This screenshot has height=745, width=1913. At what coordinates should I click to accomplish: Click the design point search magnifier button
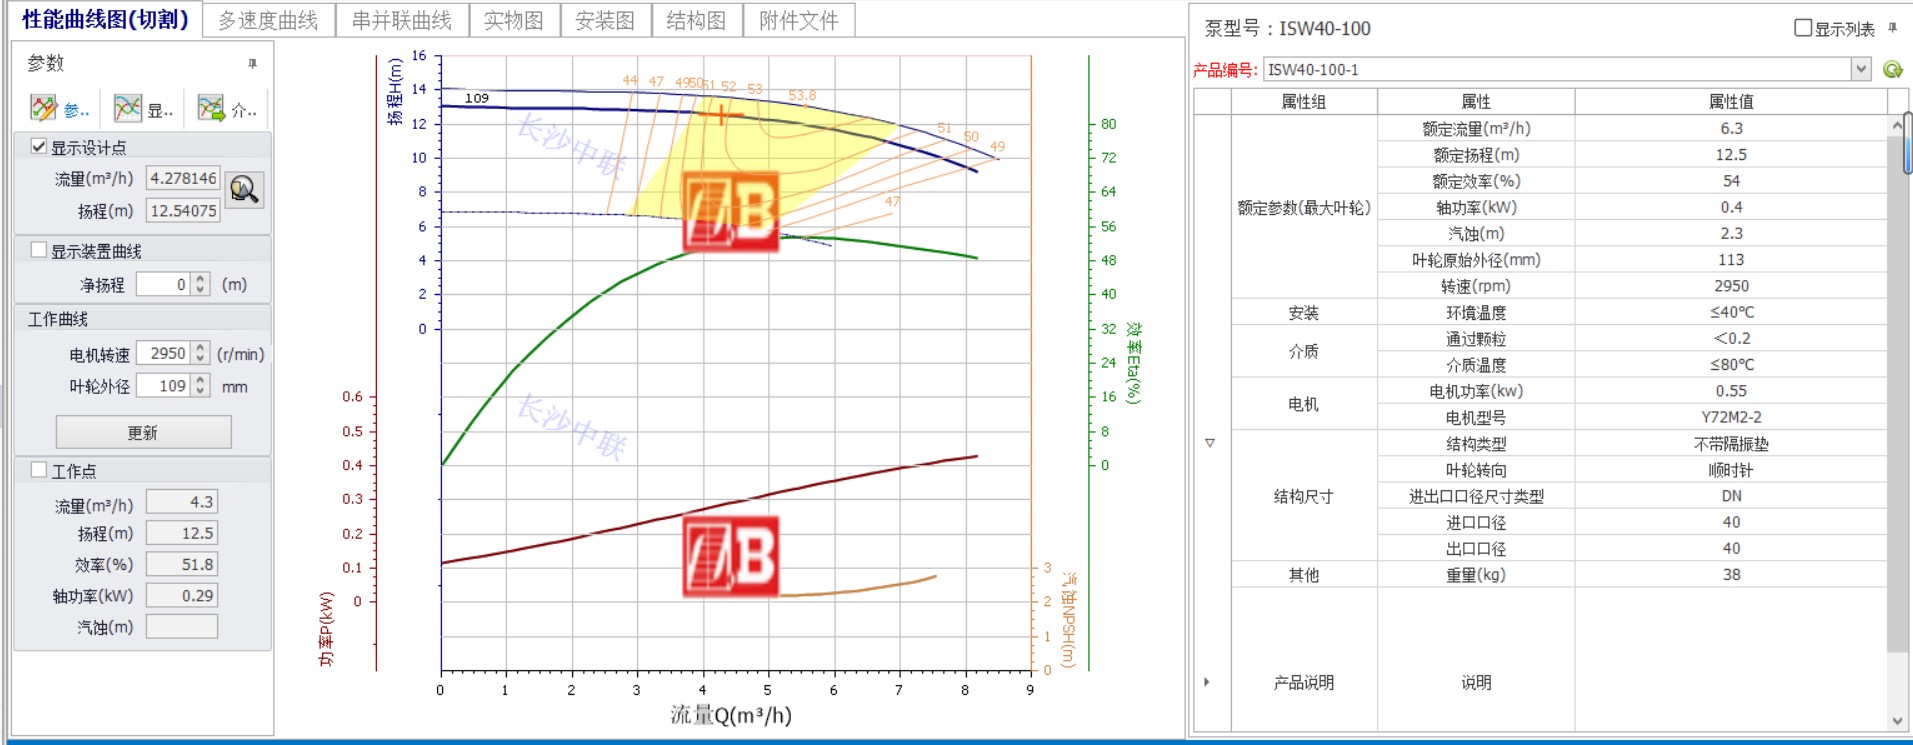[245, 189]
